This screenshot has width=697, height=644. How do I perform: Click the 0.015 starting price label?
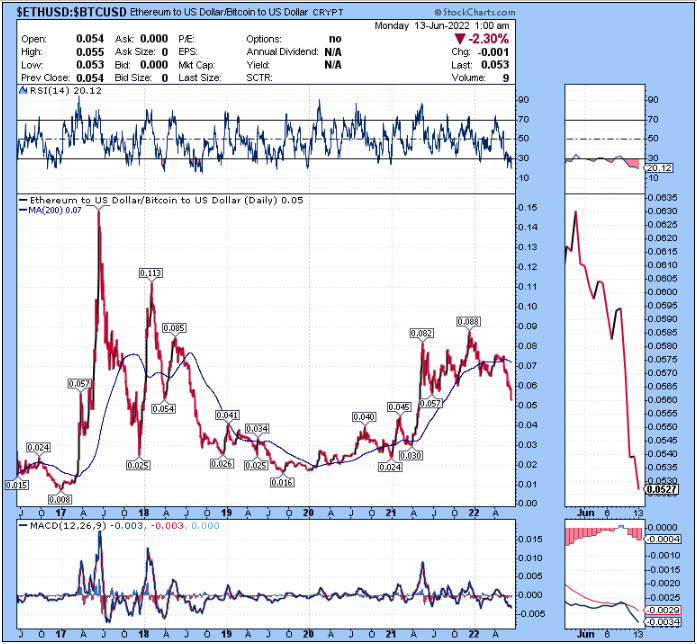coord(17,485)
